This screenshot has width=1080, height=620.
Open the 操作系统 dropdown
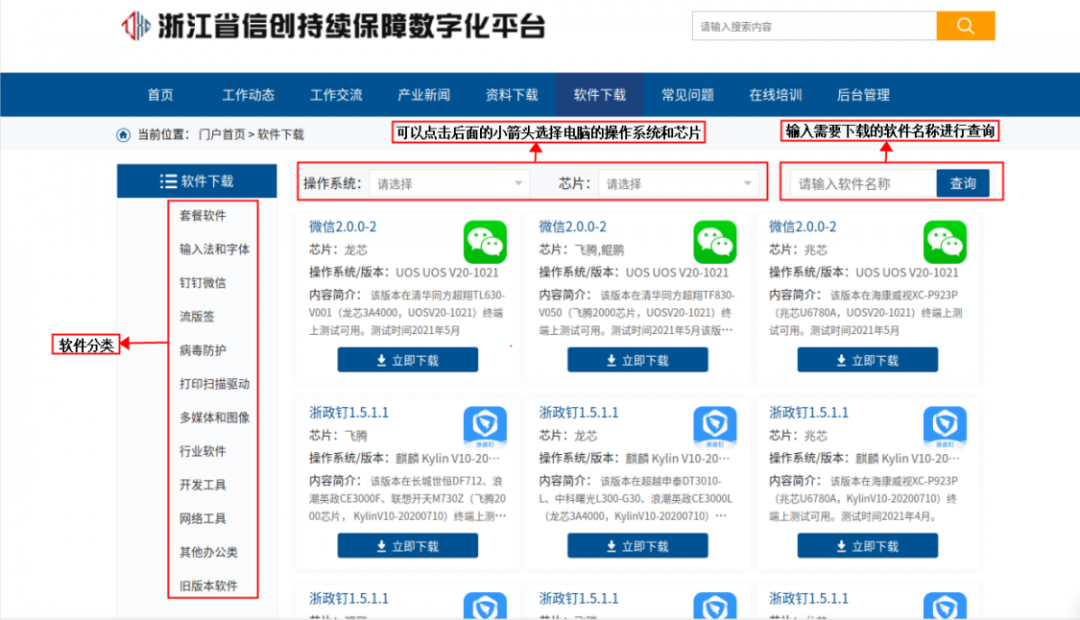click(450, 183)
